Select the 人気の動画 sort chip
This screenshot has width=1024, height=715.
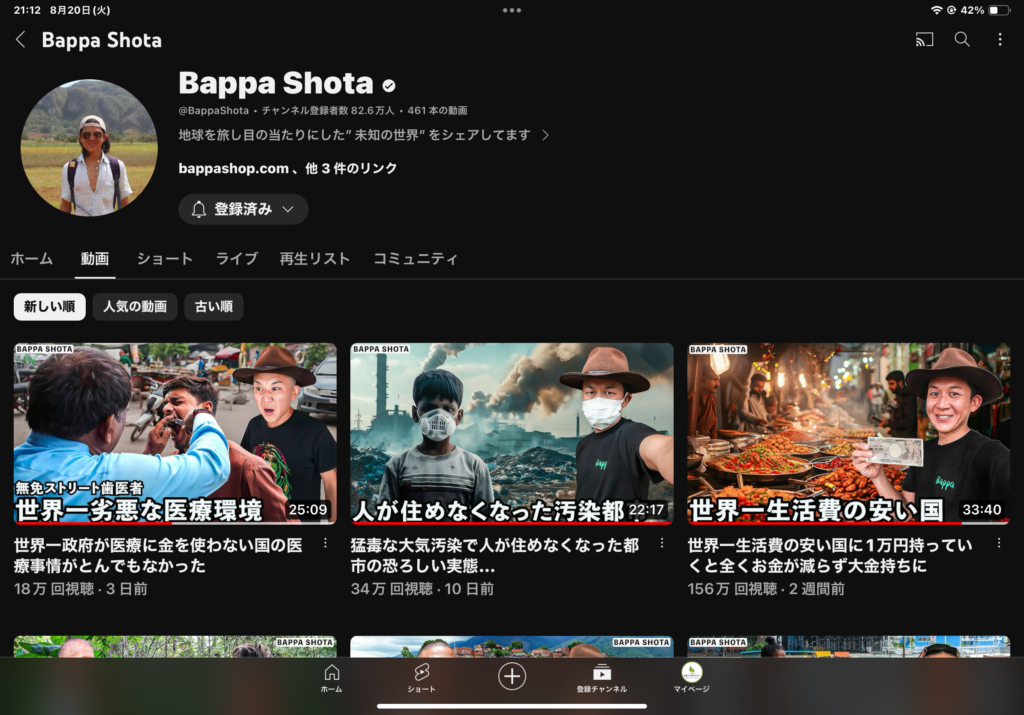(x=135, y=307)
